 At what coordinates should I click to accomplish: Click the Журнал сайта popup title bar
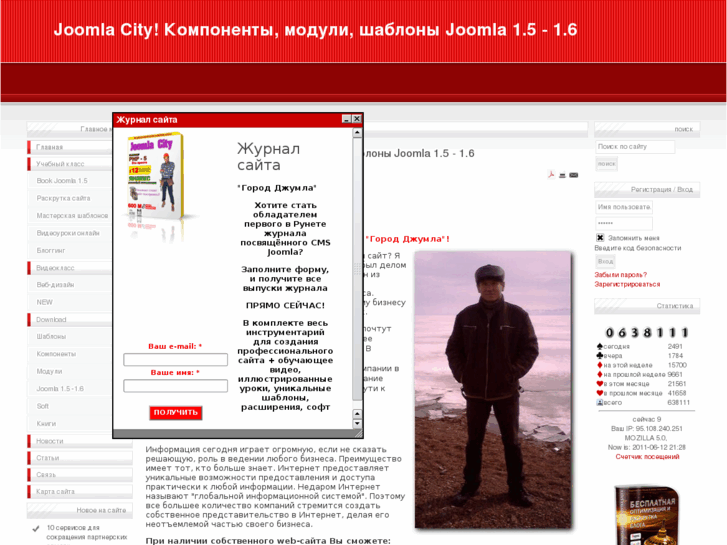(227, 120)
